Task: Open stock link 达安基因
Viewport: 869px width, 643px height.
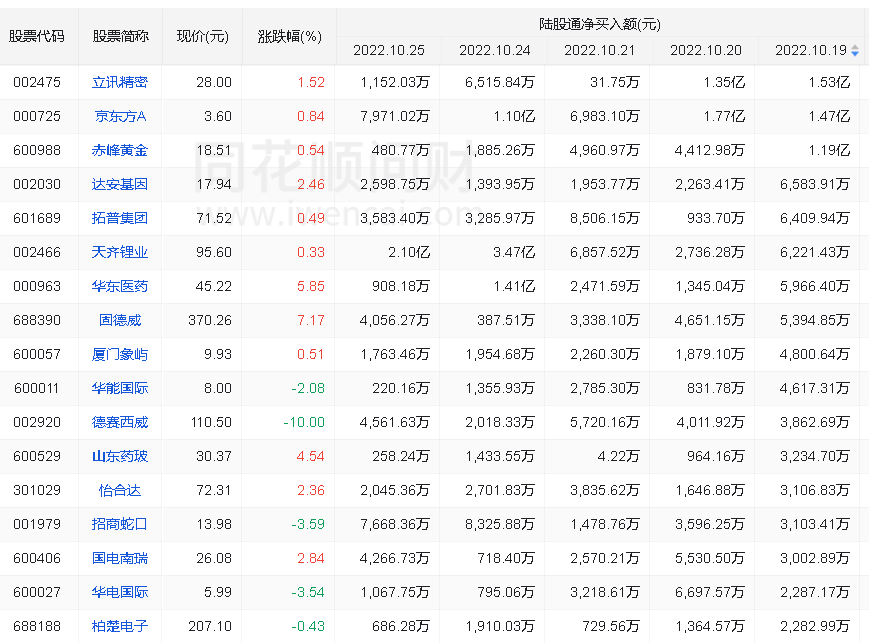Action: (x=120, y=184)
